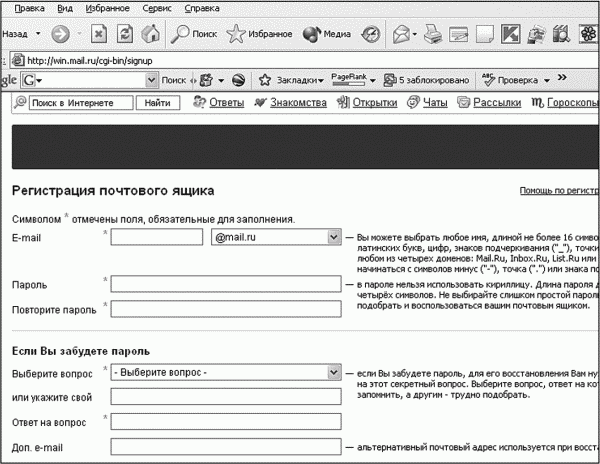Click the Kaspersky K icon

coord(510,34)
